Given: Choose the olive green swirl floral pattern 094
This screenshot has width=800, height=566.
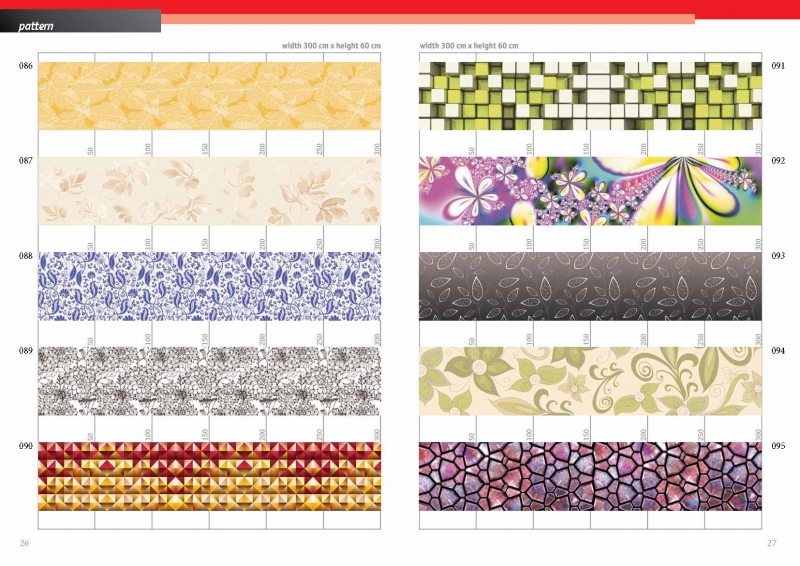Looking at the screenshot, I should pyautogui.click(x=590, y=380).
